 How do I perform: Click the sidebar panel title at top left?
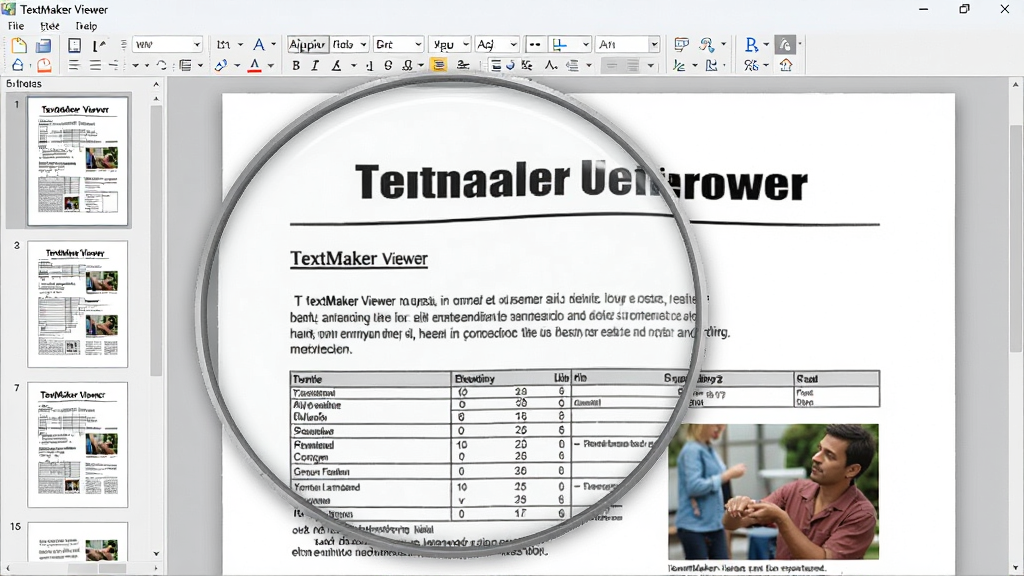pyautogui.click(x=24, y=84)
